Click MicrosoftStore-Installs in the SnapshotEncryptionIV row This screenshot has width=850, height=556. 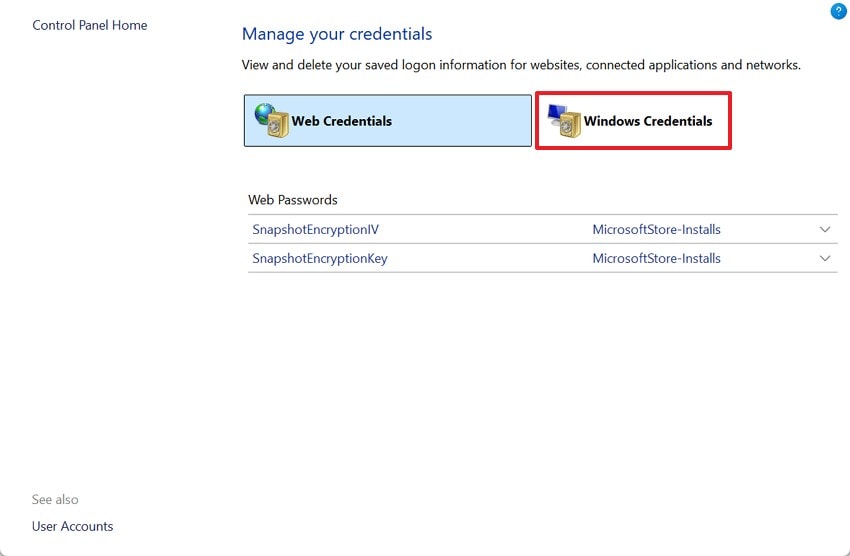click(x=656, y=229)
